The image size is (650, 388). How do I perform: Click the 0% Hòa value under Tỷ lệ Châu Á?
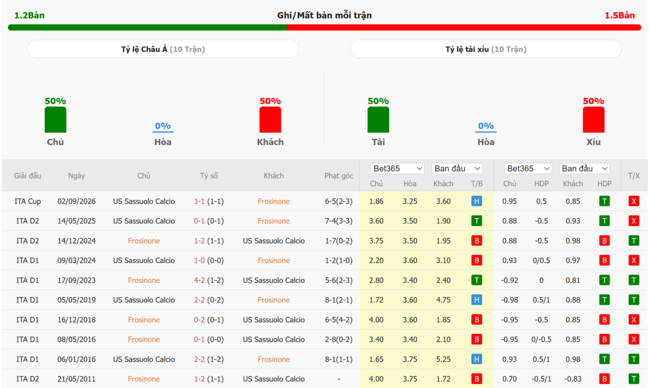[162, 126]
